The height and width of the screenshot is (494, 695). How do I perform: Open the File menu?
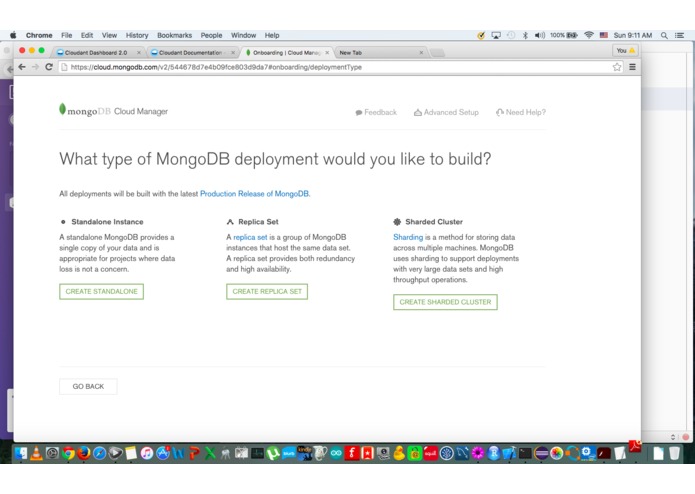pyautogui.click(x=66, y=35)
